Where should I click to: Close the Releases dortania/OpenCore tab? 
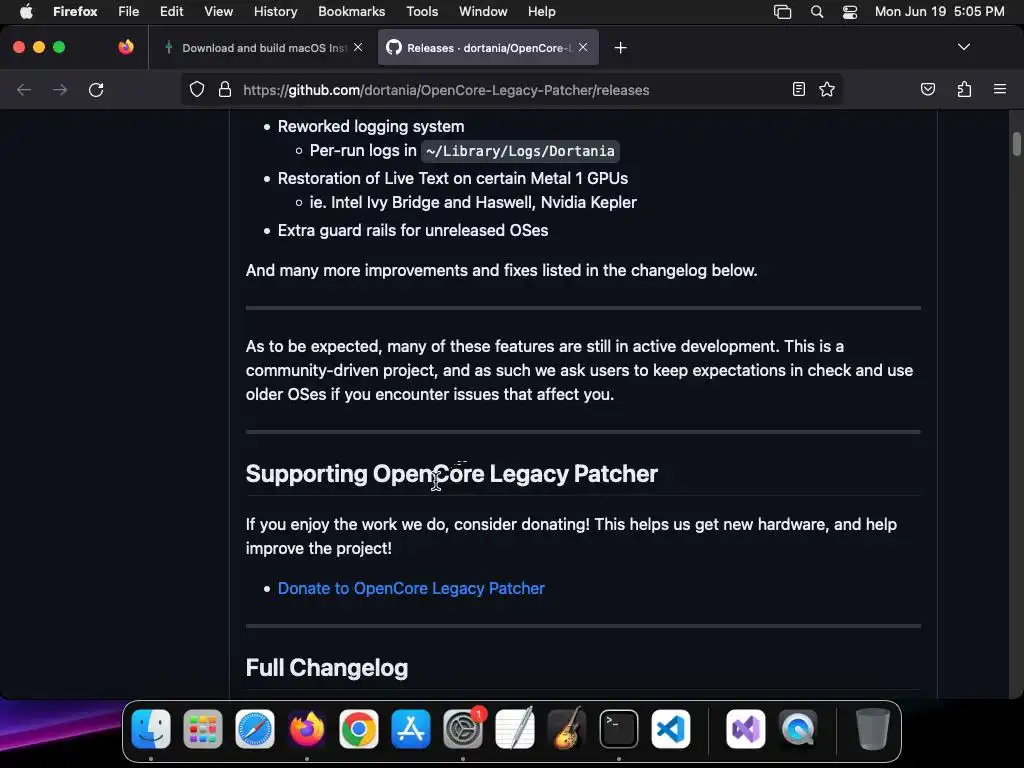[583, 47]
